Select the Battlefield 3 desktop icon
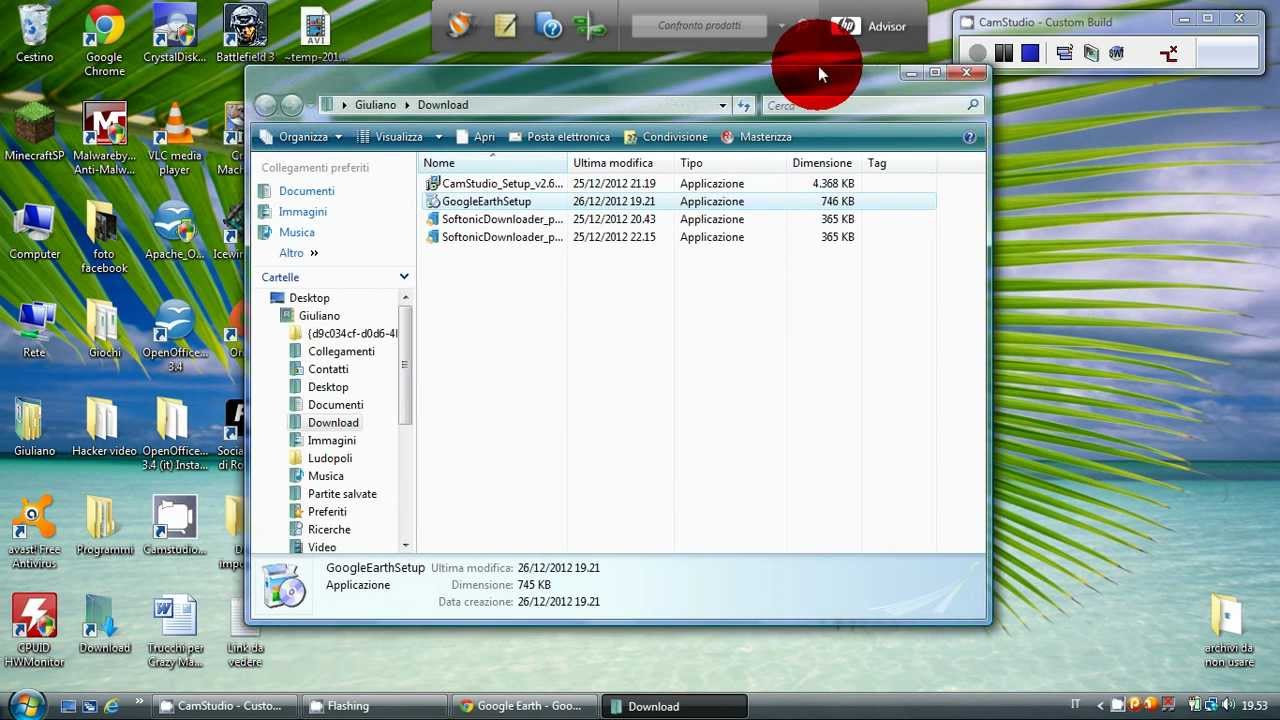 point(245,34)
